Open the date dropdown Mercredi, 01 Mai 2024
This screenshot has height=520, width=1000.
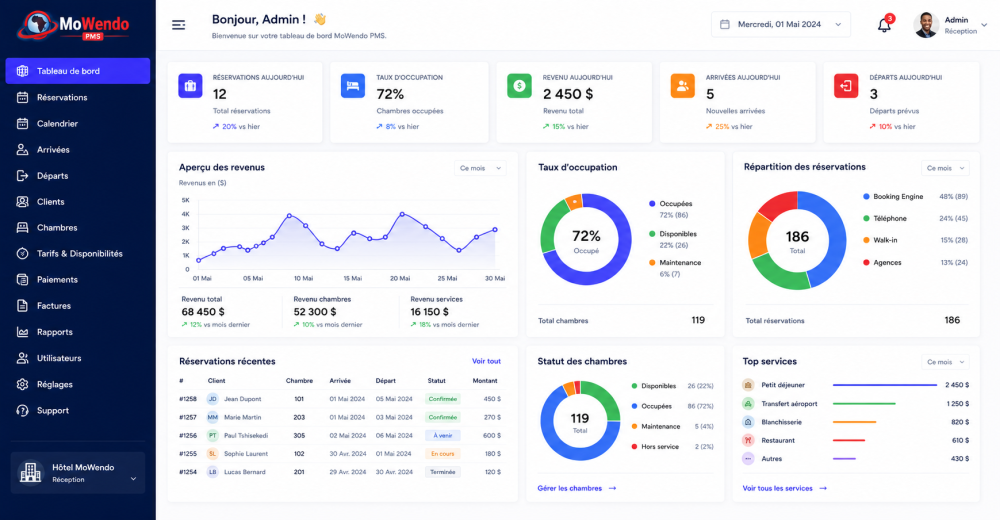[781, 24]
